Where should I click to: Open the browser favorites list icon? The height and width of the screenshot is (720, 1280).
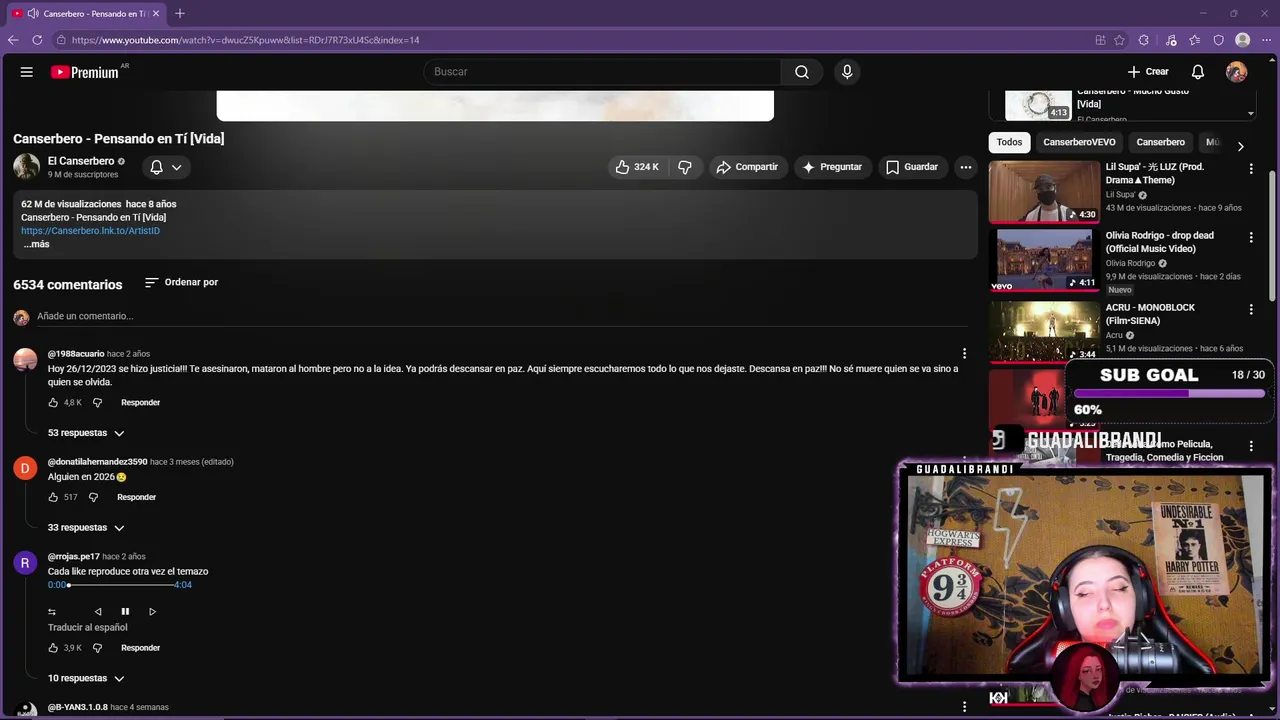(1195, 40)
